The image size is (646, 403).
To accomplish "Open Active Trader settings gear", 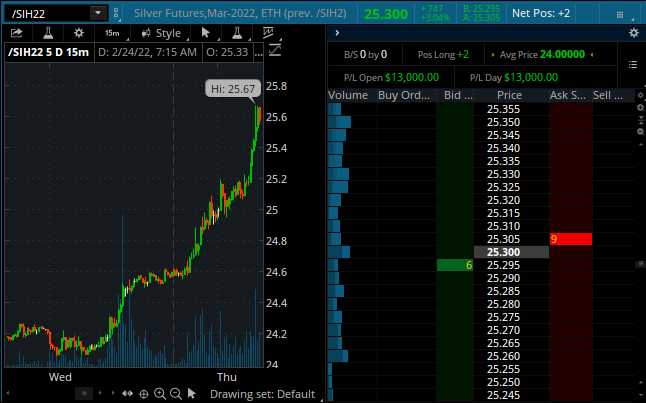I will pos(633,33).
